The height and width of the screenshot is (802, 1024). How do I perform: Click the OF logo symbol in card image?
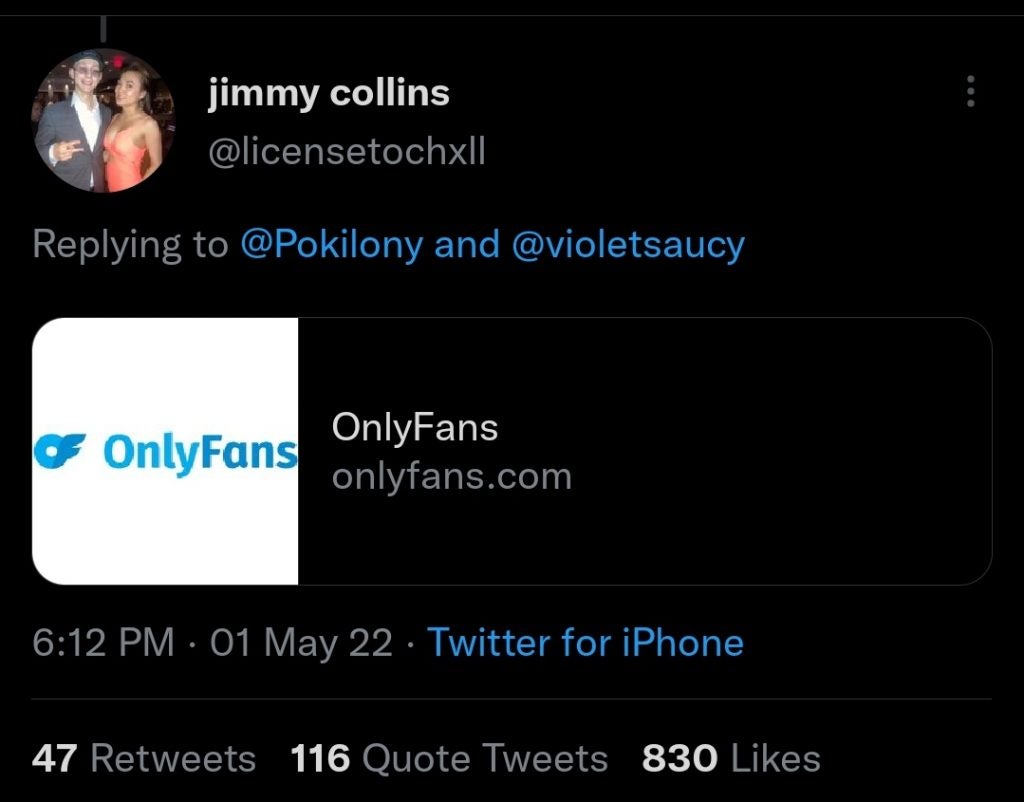tap(60, 451)
